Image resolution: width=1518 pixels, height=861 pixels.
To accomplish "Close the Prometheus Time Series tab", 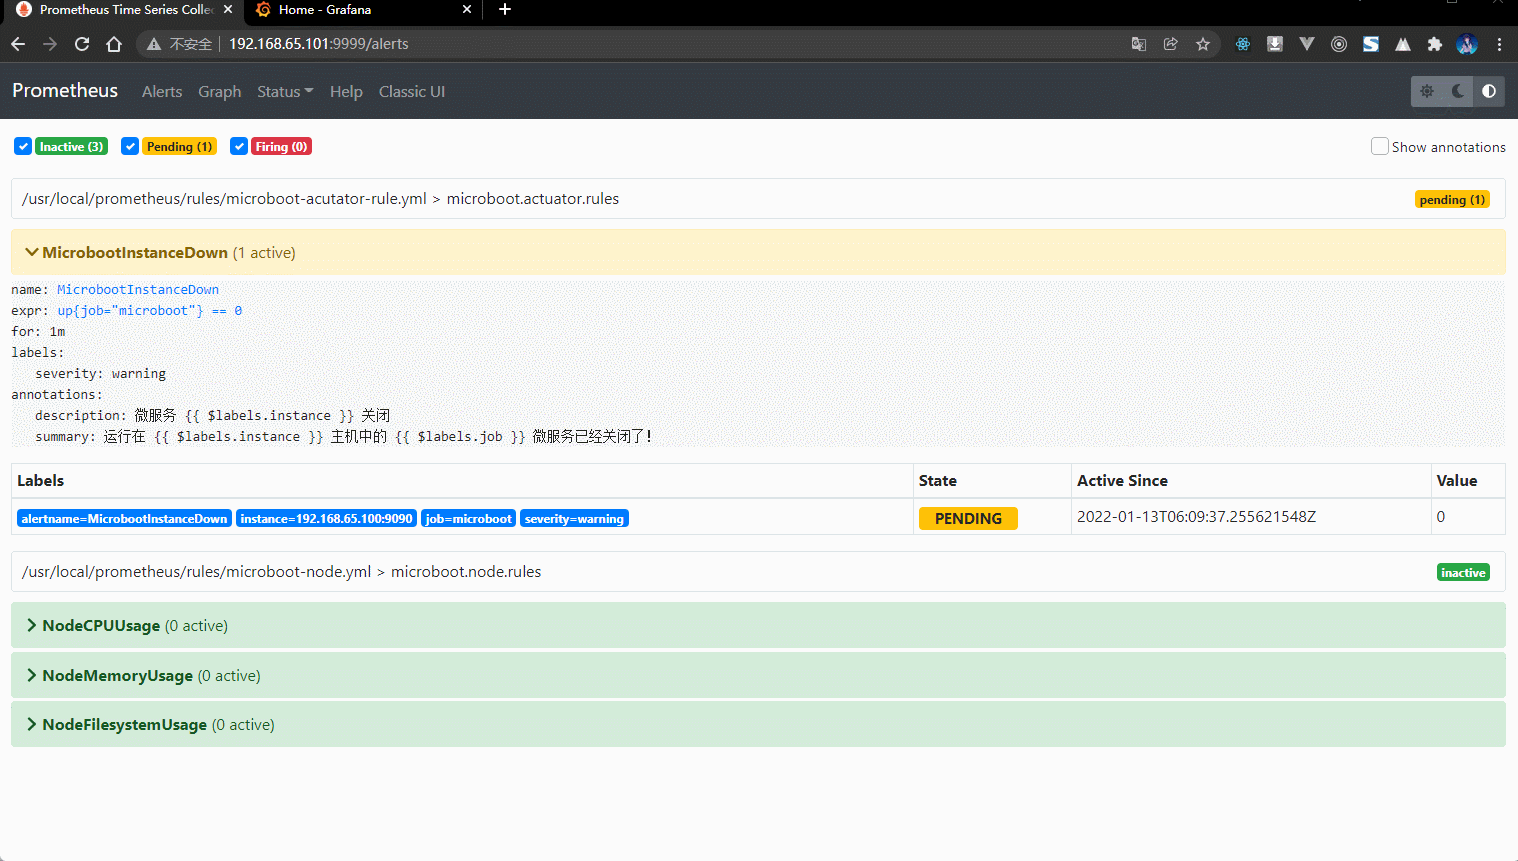I will tap(228, 9).
